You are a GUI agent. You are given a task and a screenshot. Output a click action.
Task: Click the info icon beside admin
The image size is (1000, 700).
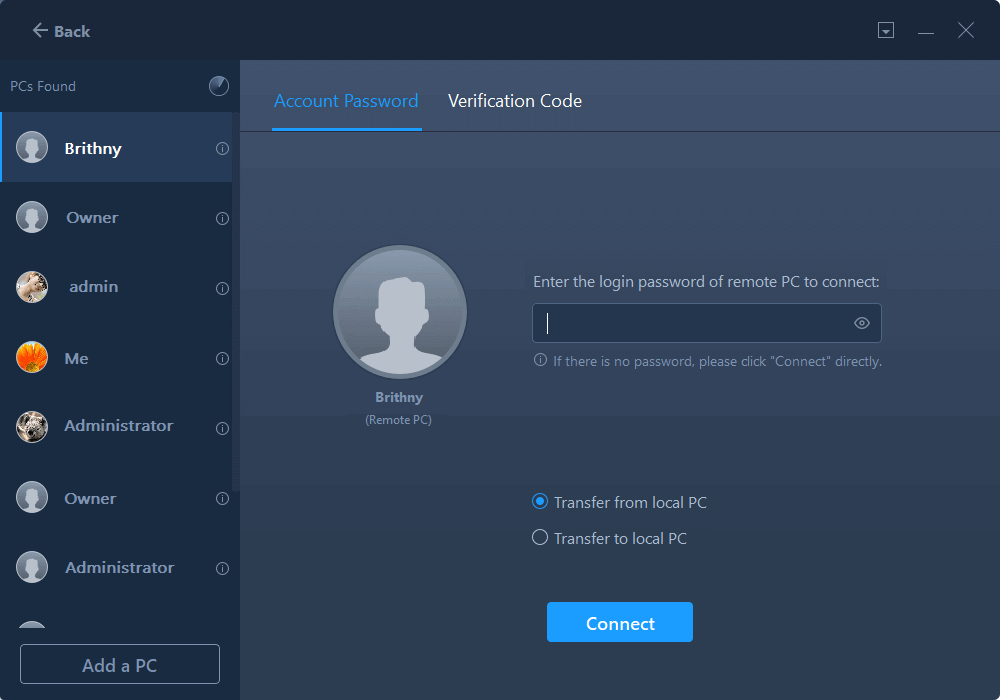[222, 288]
